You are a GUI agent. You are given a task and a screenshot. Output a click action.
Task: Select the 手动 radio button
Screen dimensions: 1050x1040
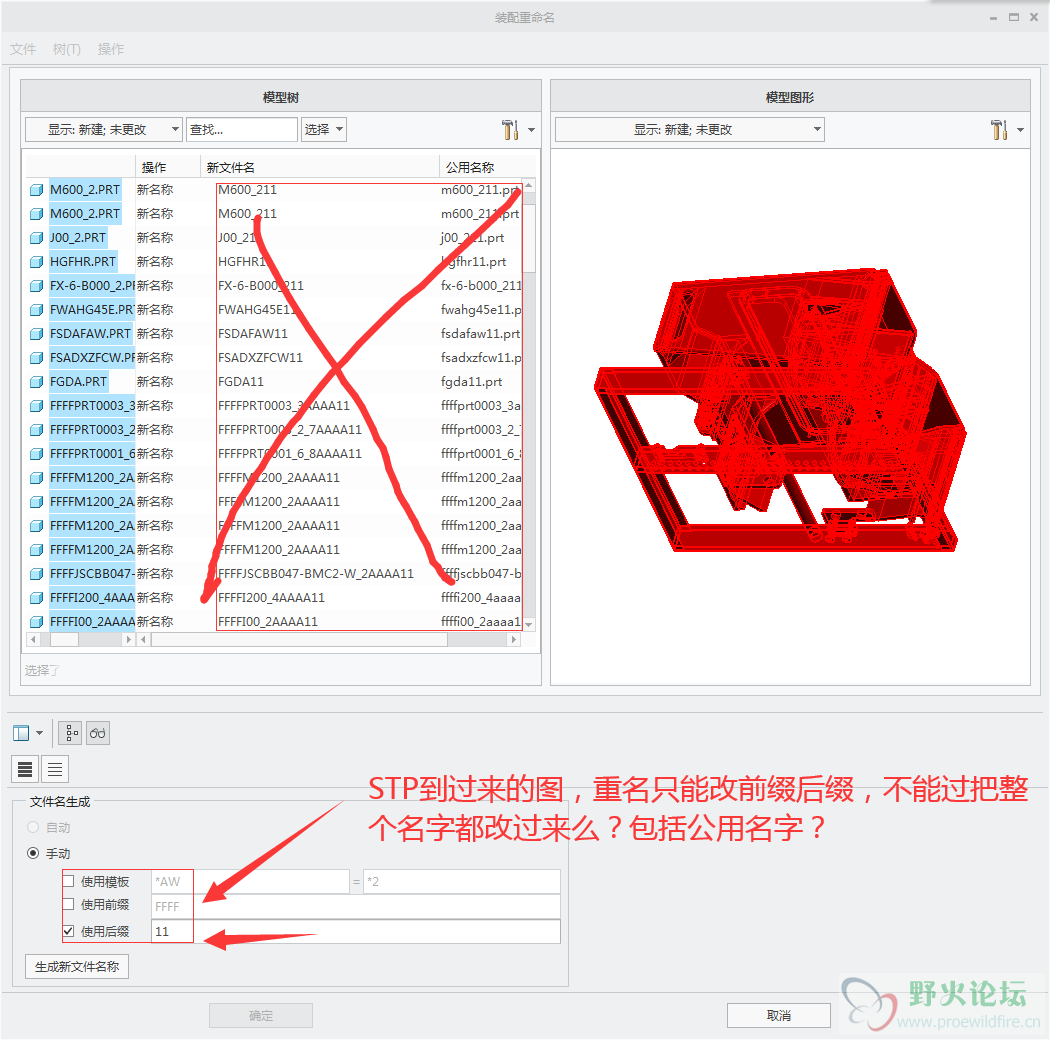(x=33, y=853)
